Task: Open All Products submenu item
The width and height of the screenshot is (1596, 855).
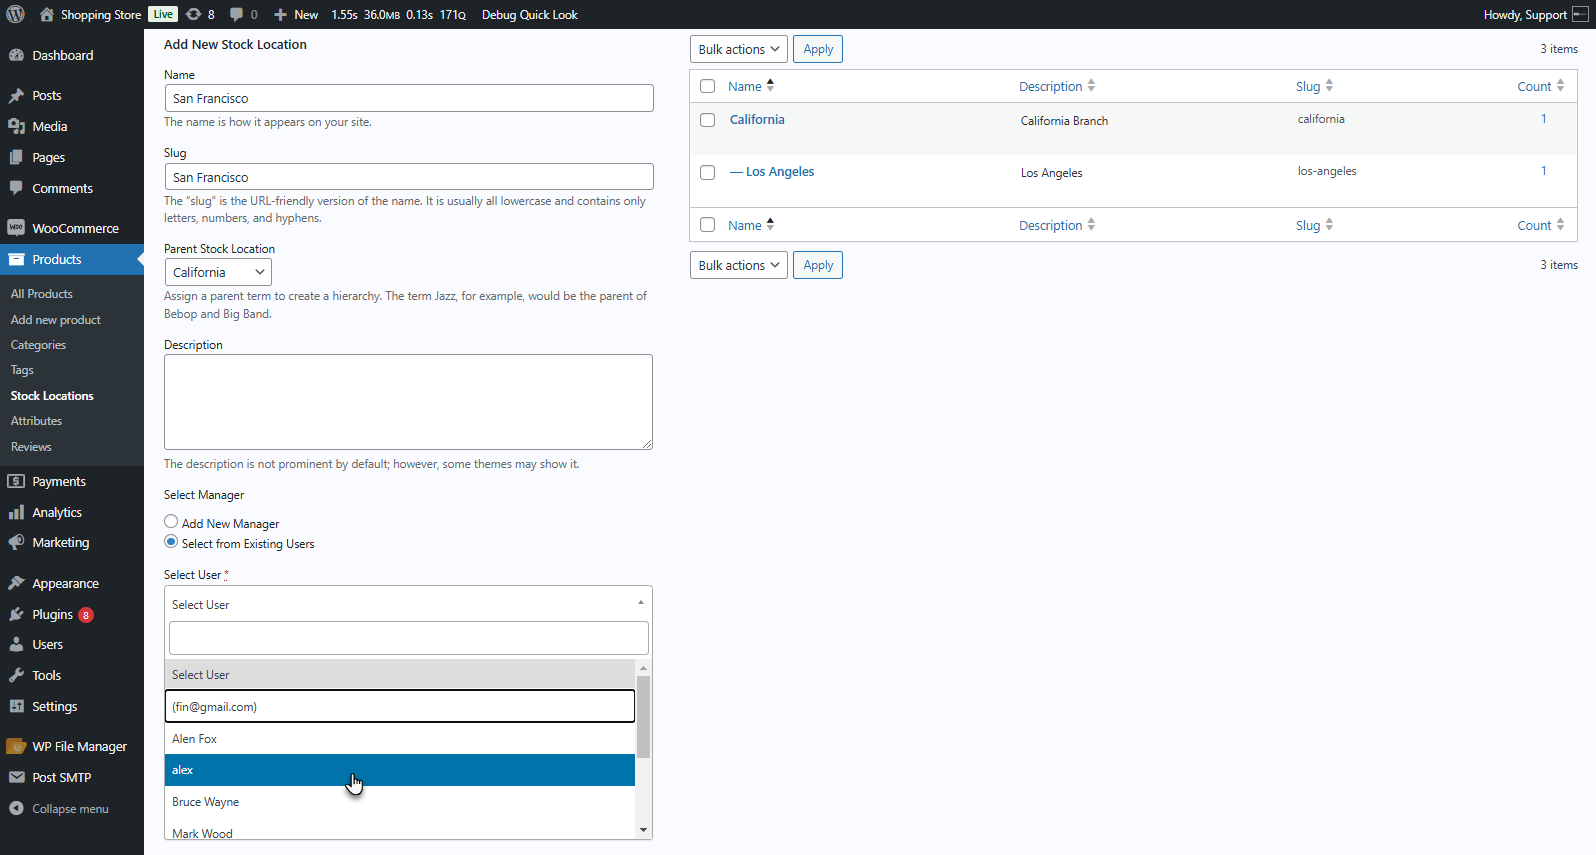Action: tap(42, 294)
